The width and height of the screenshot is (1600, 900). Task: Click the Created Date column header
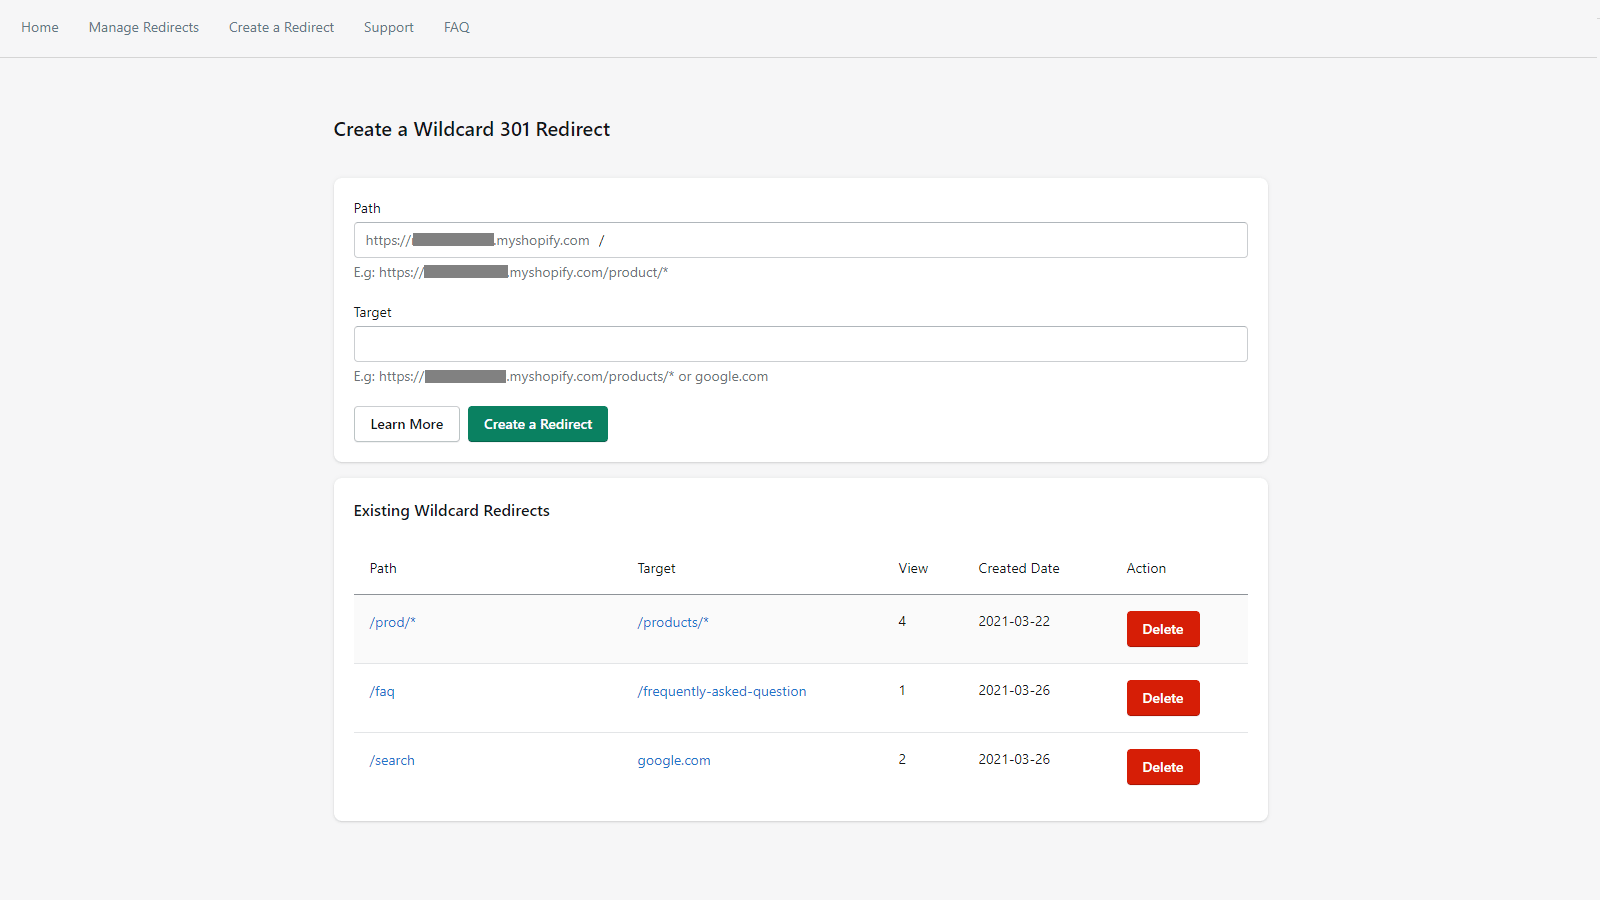(1018, 568)
